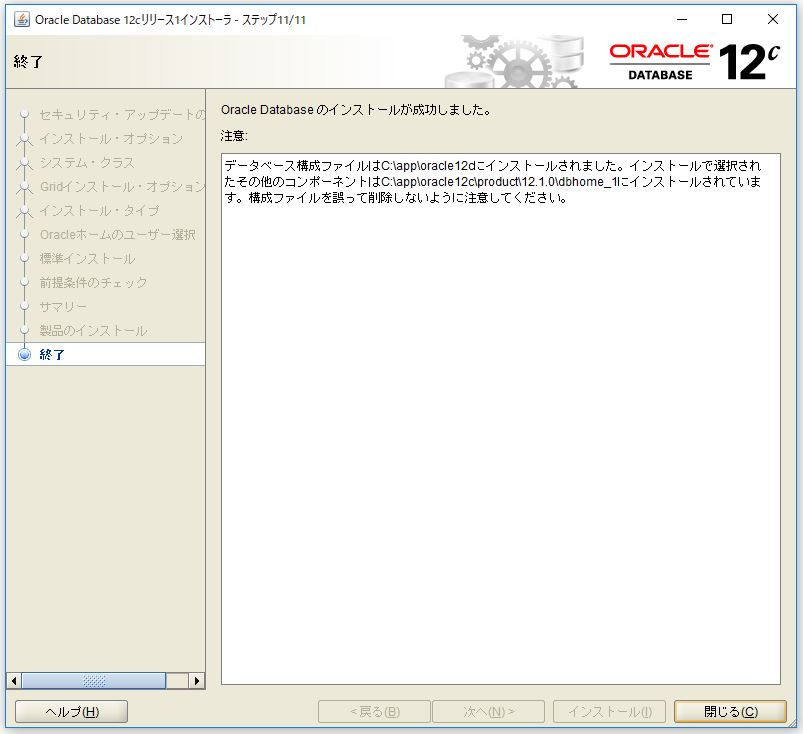Select the 製品のインストール step

coord(93,330)
